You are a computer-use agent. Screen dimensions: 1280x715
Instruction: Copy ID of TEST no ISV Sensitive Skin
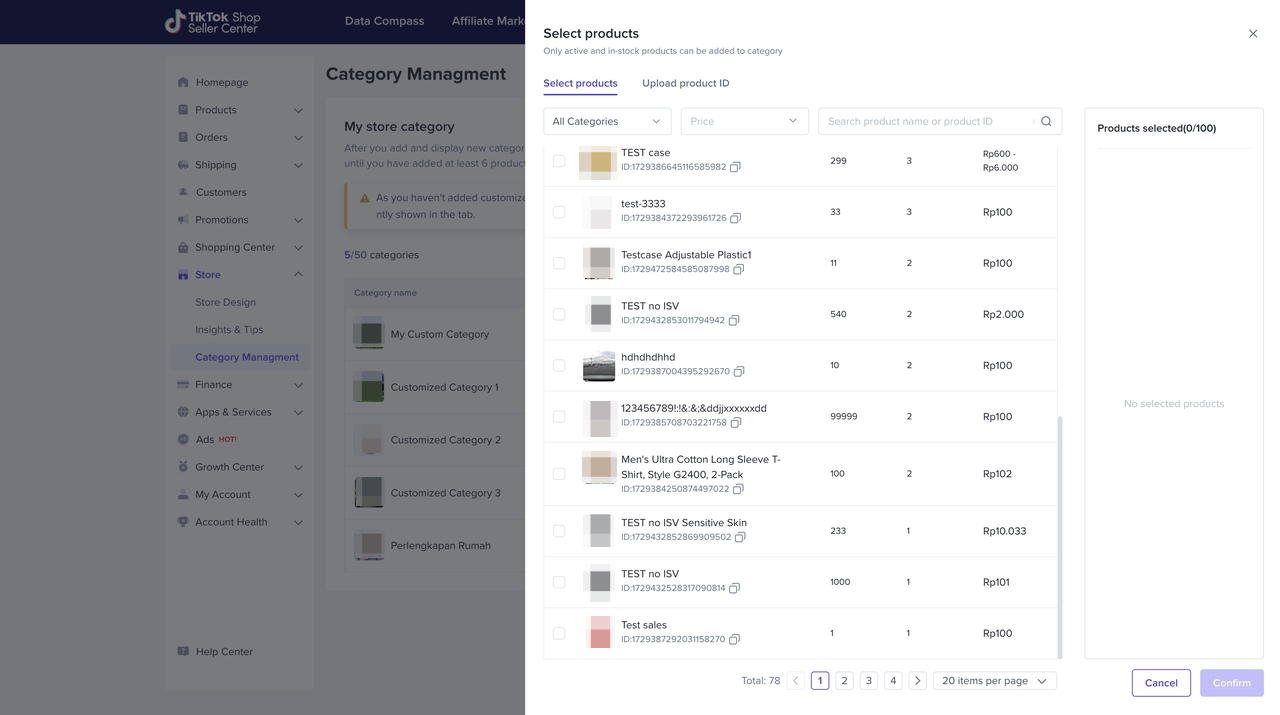click(x=740, y=538)
